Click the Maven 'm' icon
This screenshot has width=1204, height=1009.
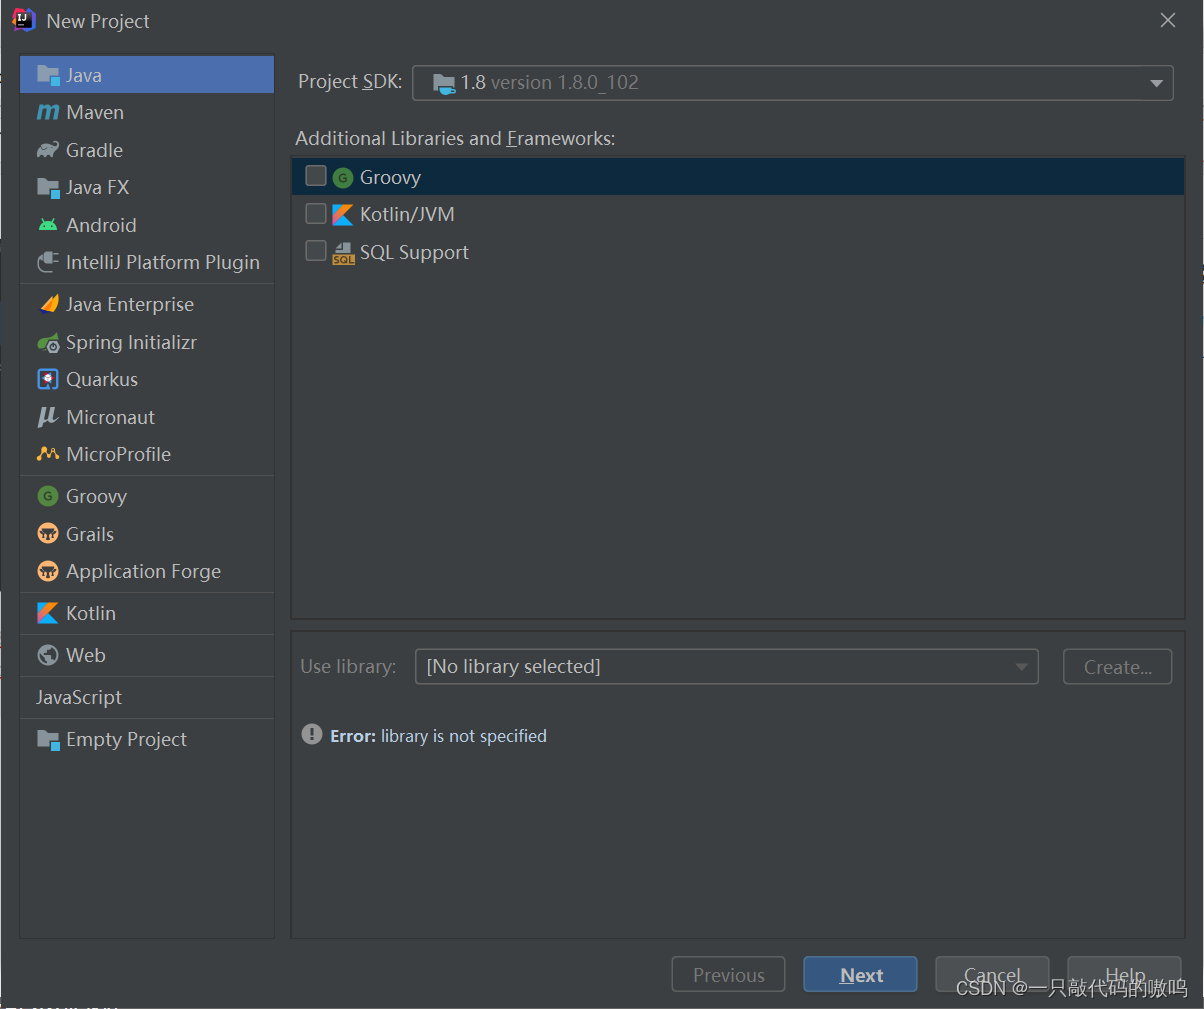click(48, 112)
